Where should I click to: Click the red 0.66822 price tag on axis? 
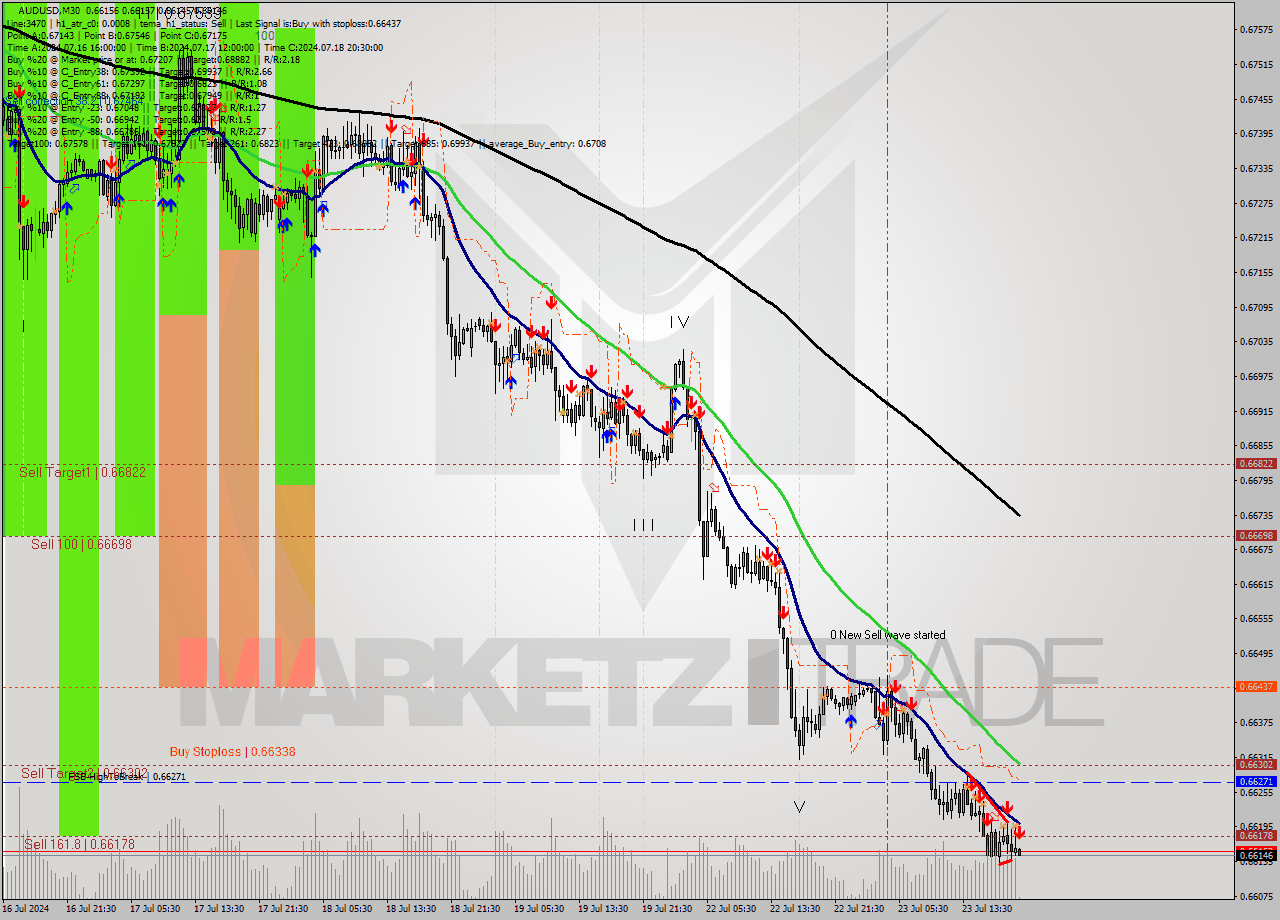(1256, 464)
